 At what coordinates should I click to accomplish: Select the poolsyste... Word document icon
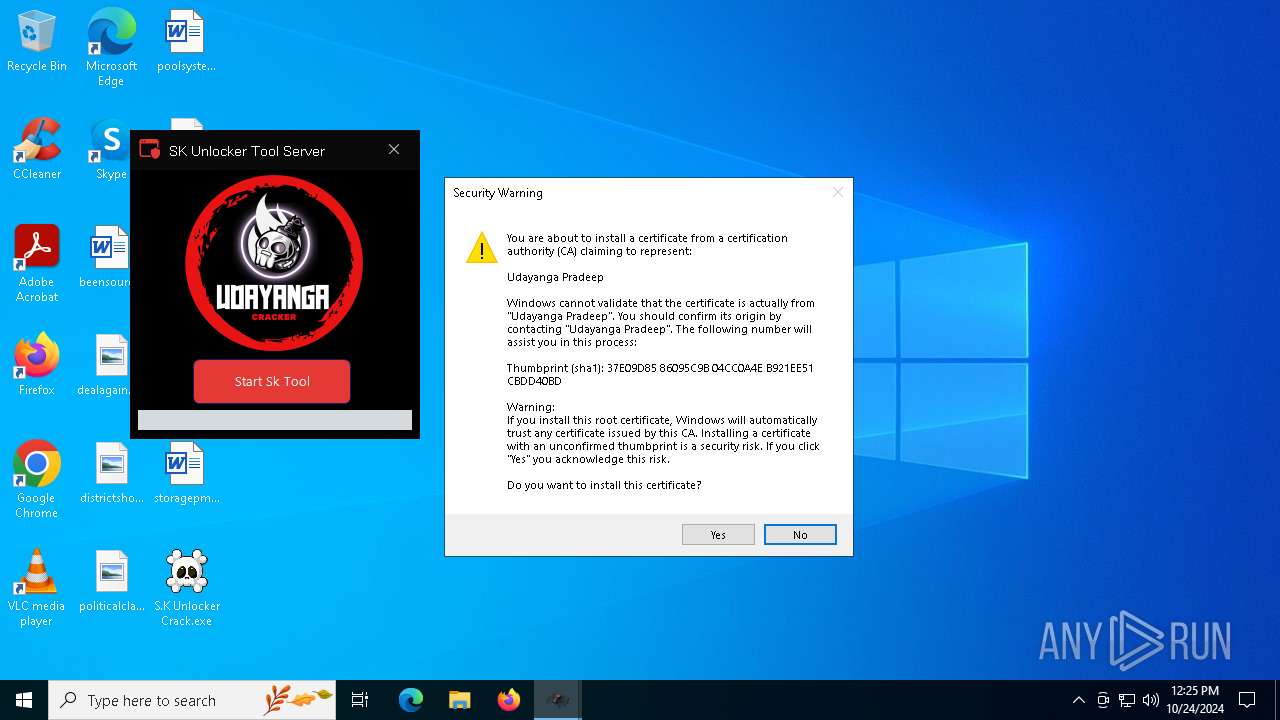(x=186, y=42)
